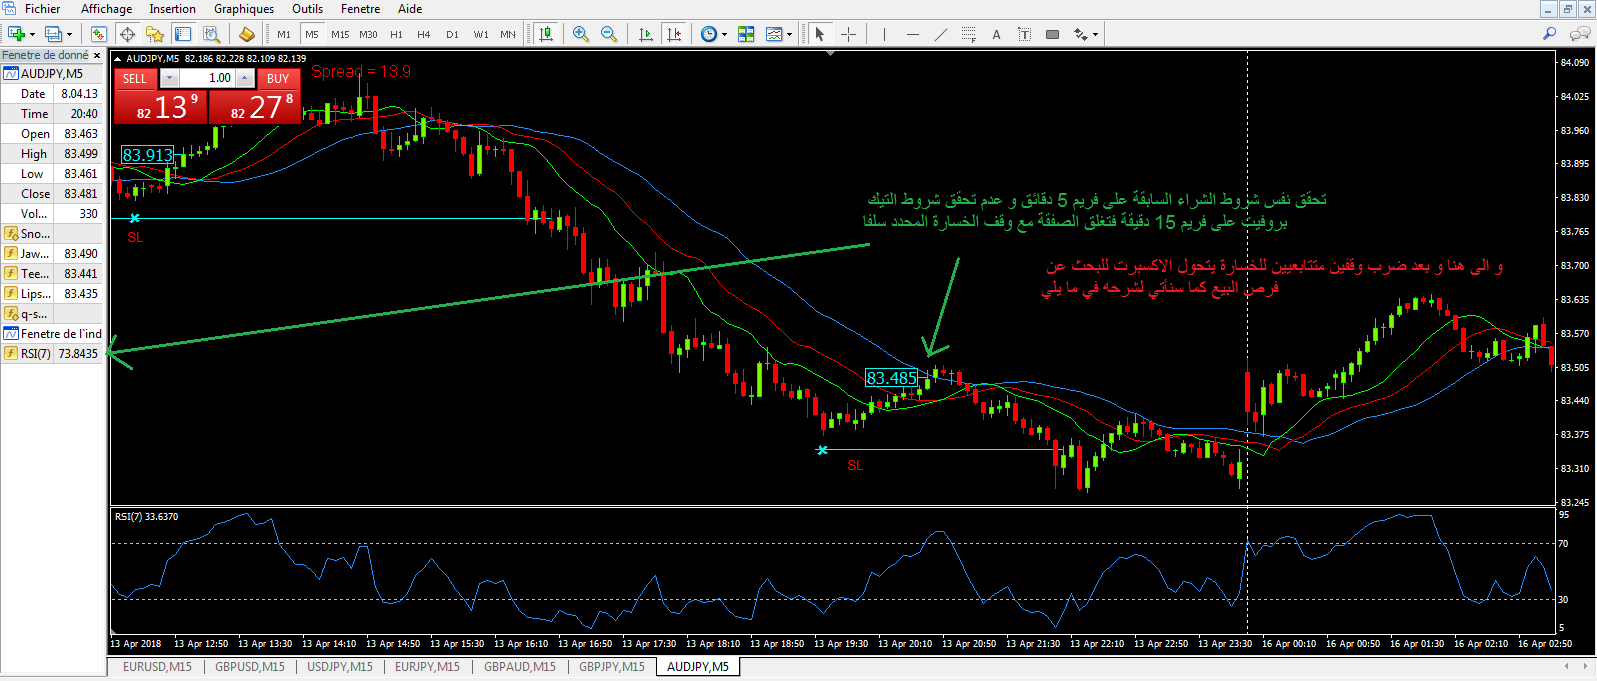This screenshot has height=681, width=1597.
Task: Open the New Chart dropdown arrow
Action: pos(32,34)
